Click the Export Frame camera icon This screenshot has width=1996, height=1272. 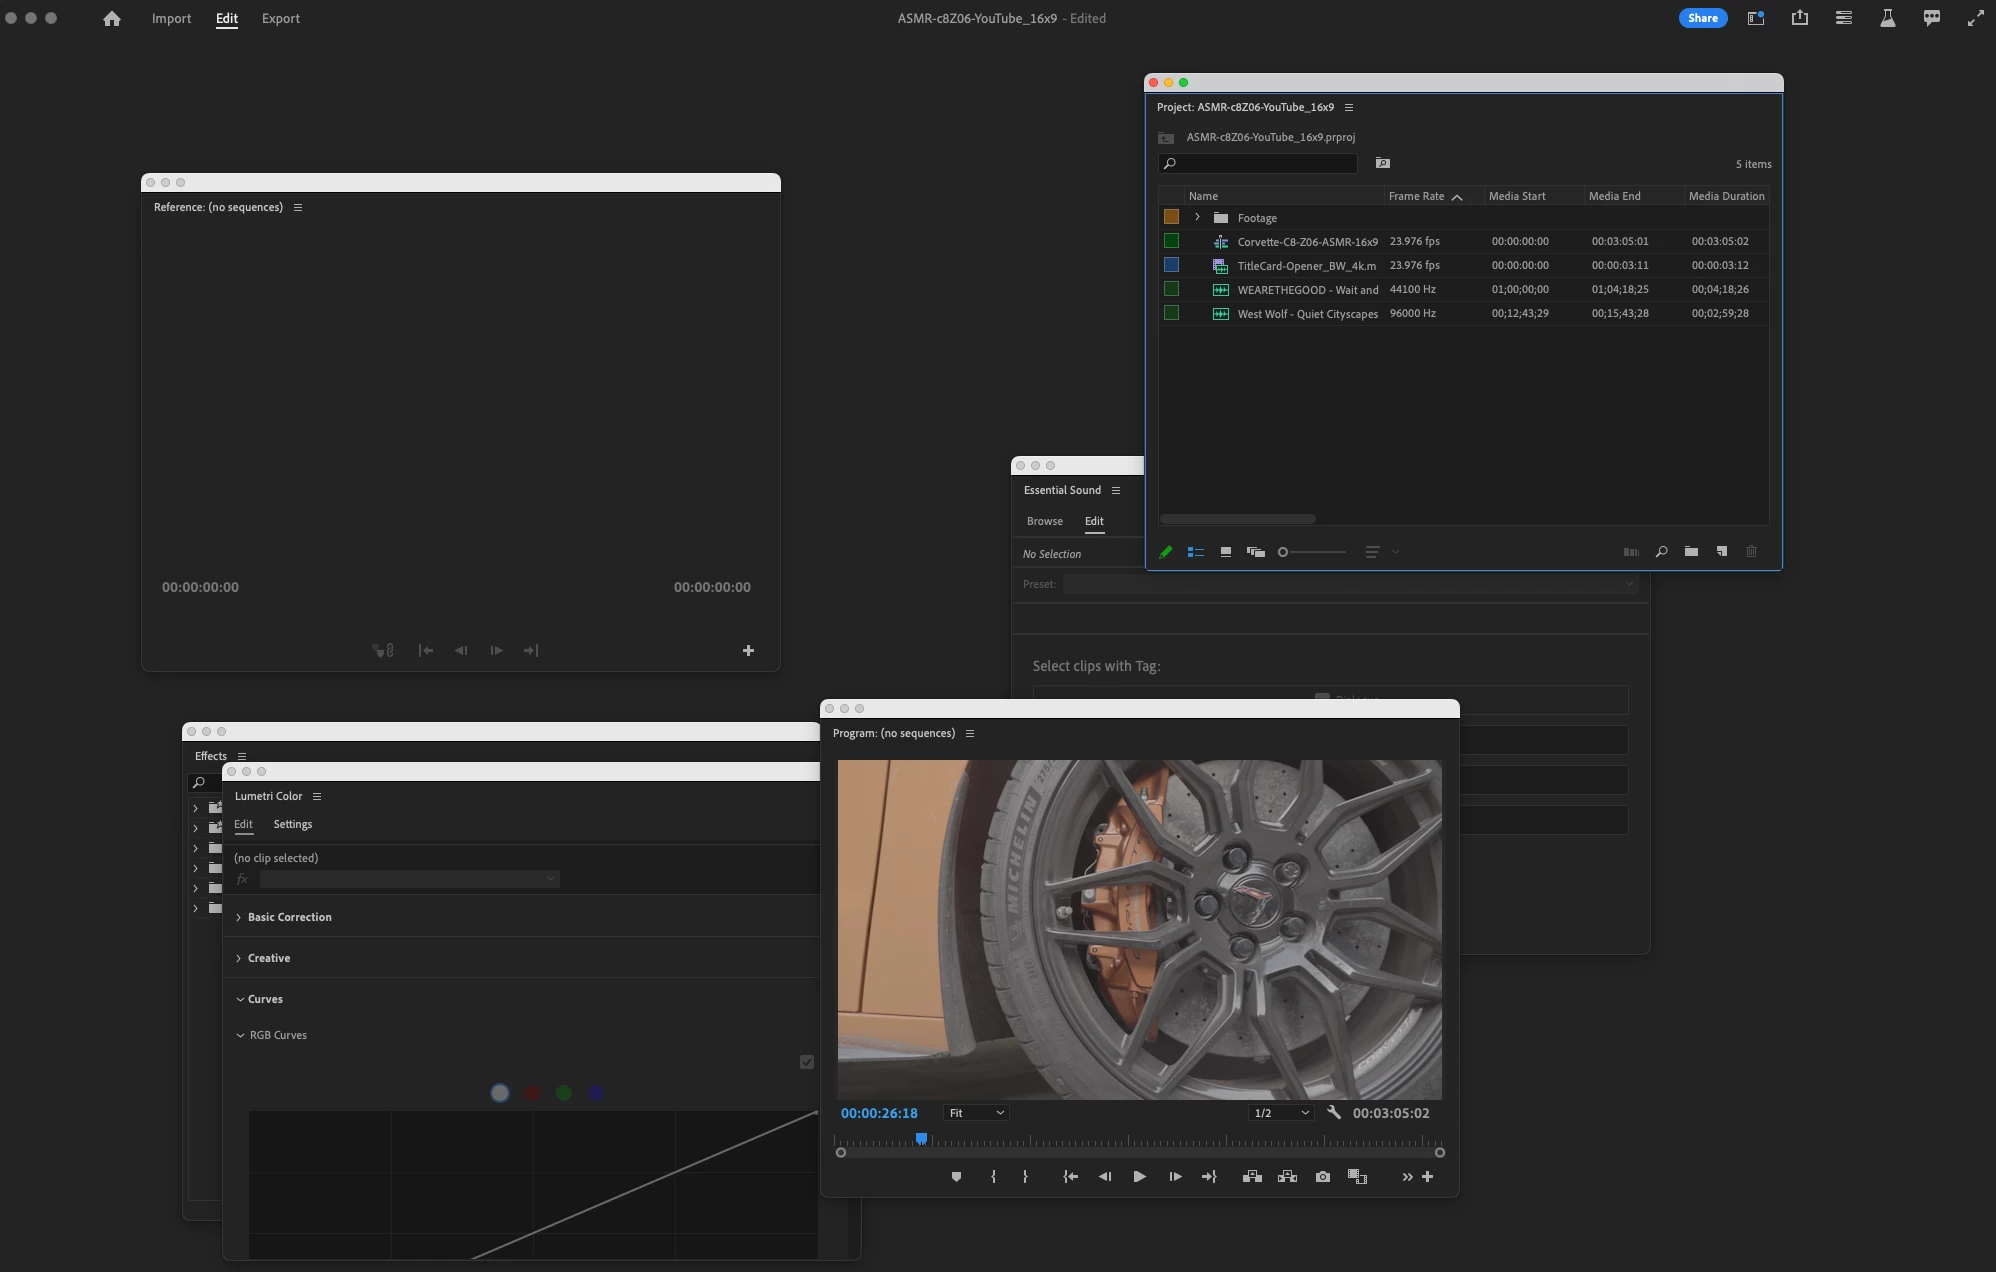coord(1323,1177)
